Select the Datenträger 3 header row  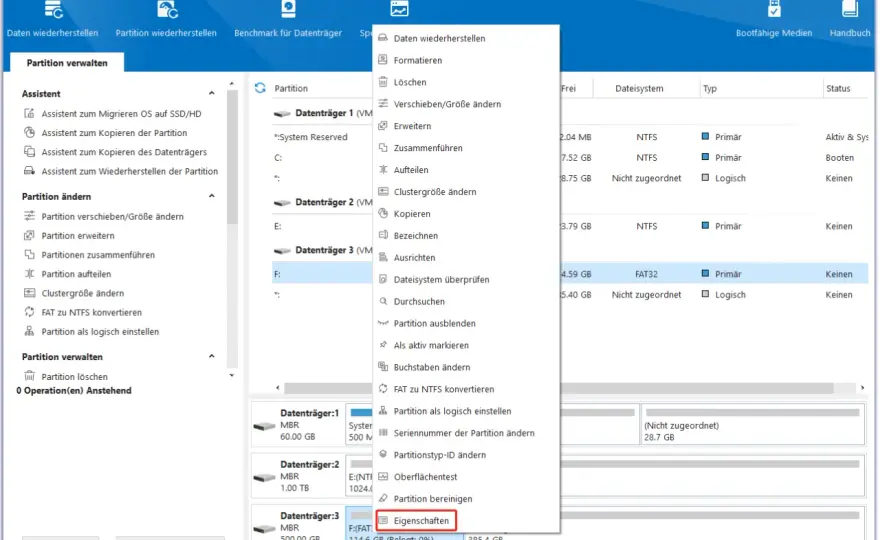[322, 250]
